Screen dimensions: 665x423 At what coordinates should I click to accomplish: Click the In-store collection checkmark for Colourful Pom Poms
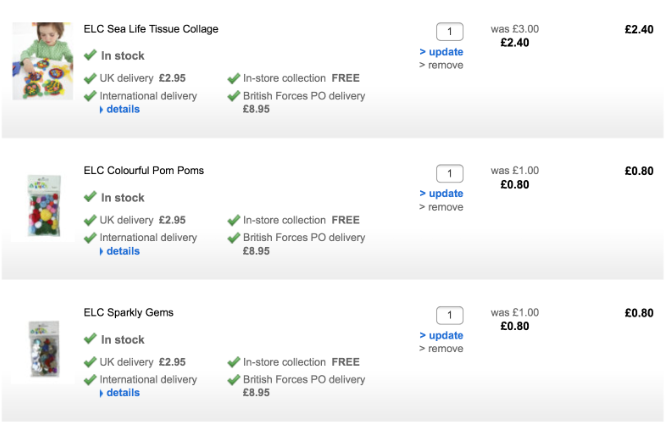pos(234,220)
